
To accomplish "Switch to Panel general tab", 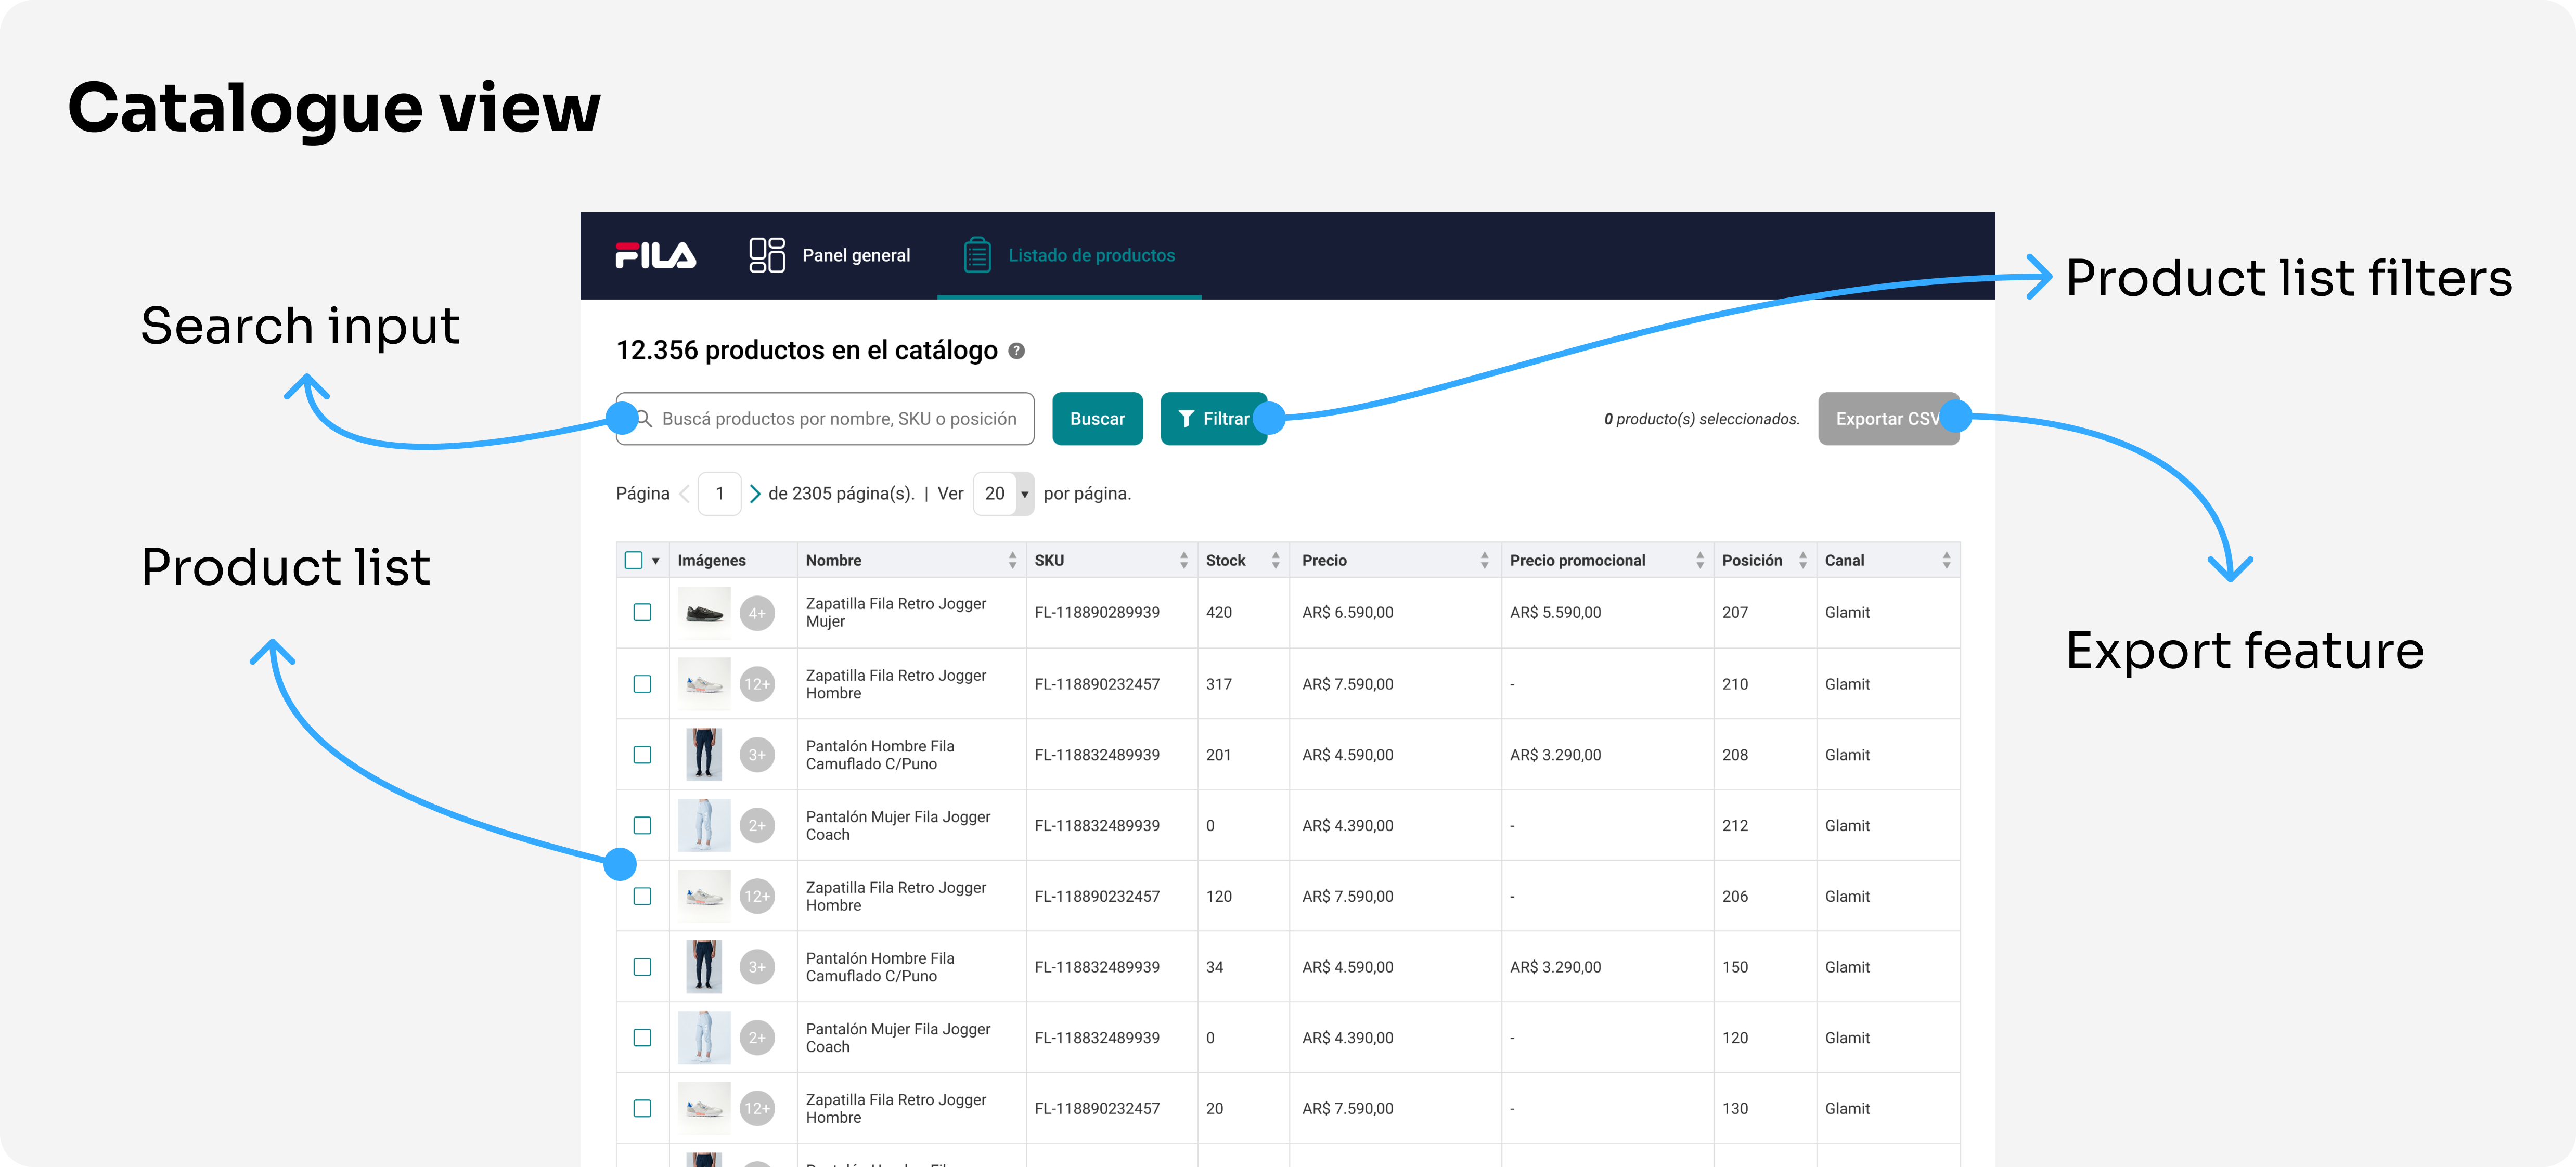I will pos(855,255).
